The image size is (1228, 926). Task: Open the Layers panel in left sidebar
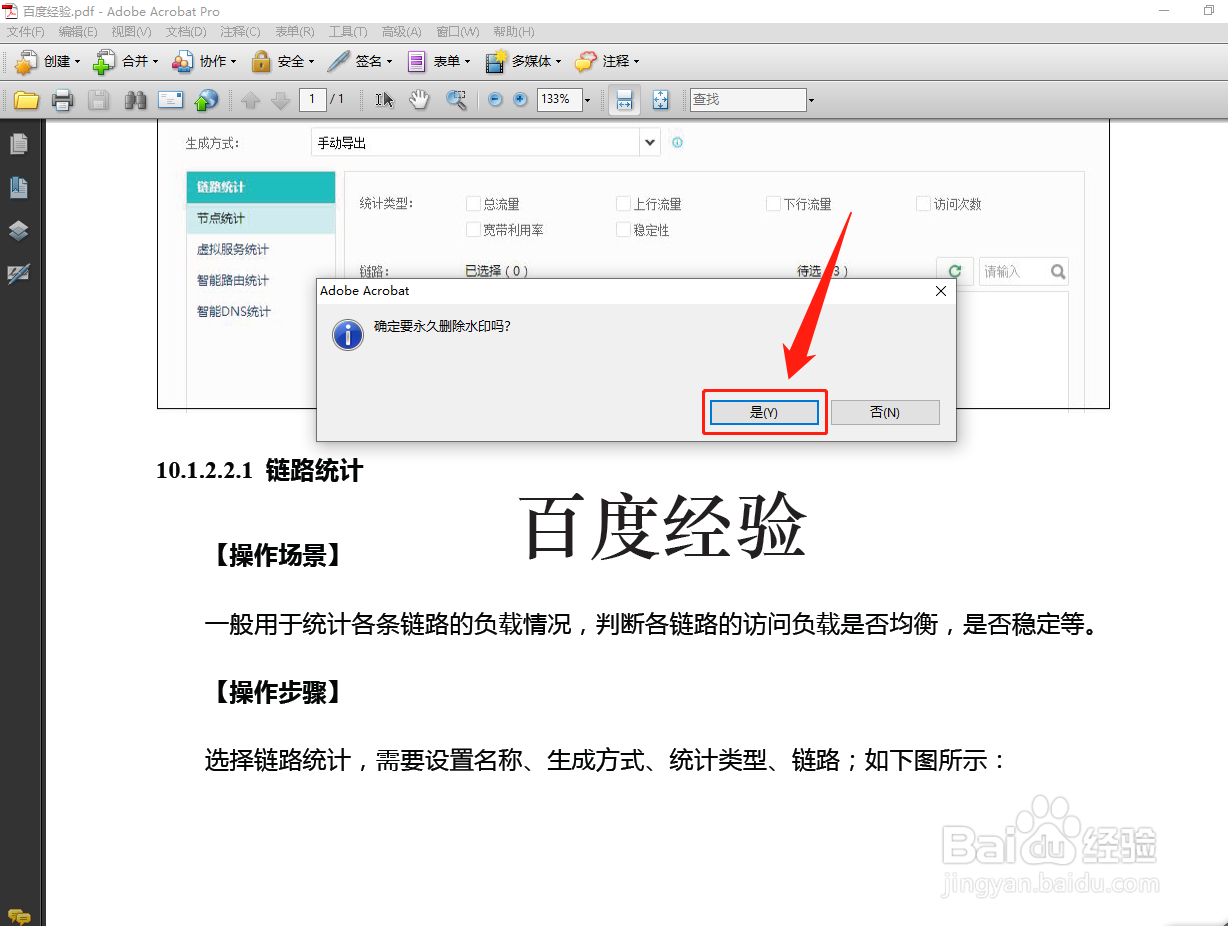tap(19, 230)
